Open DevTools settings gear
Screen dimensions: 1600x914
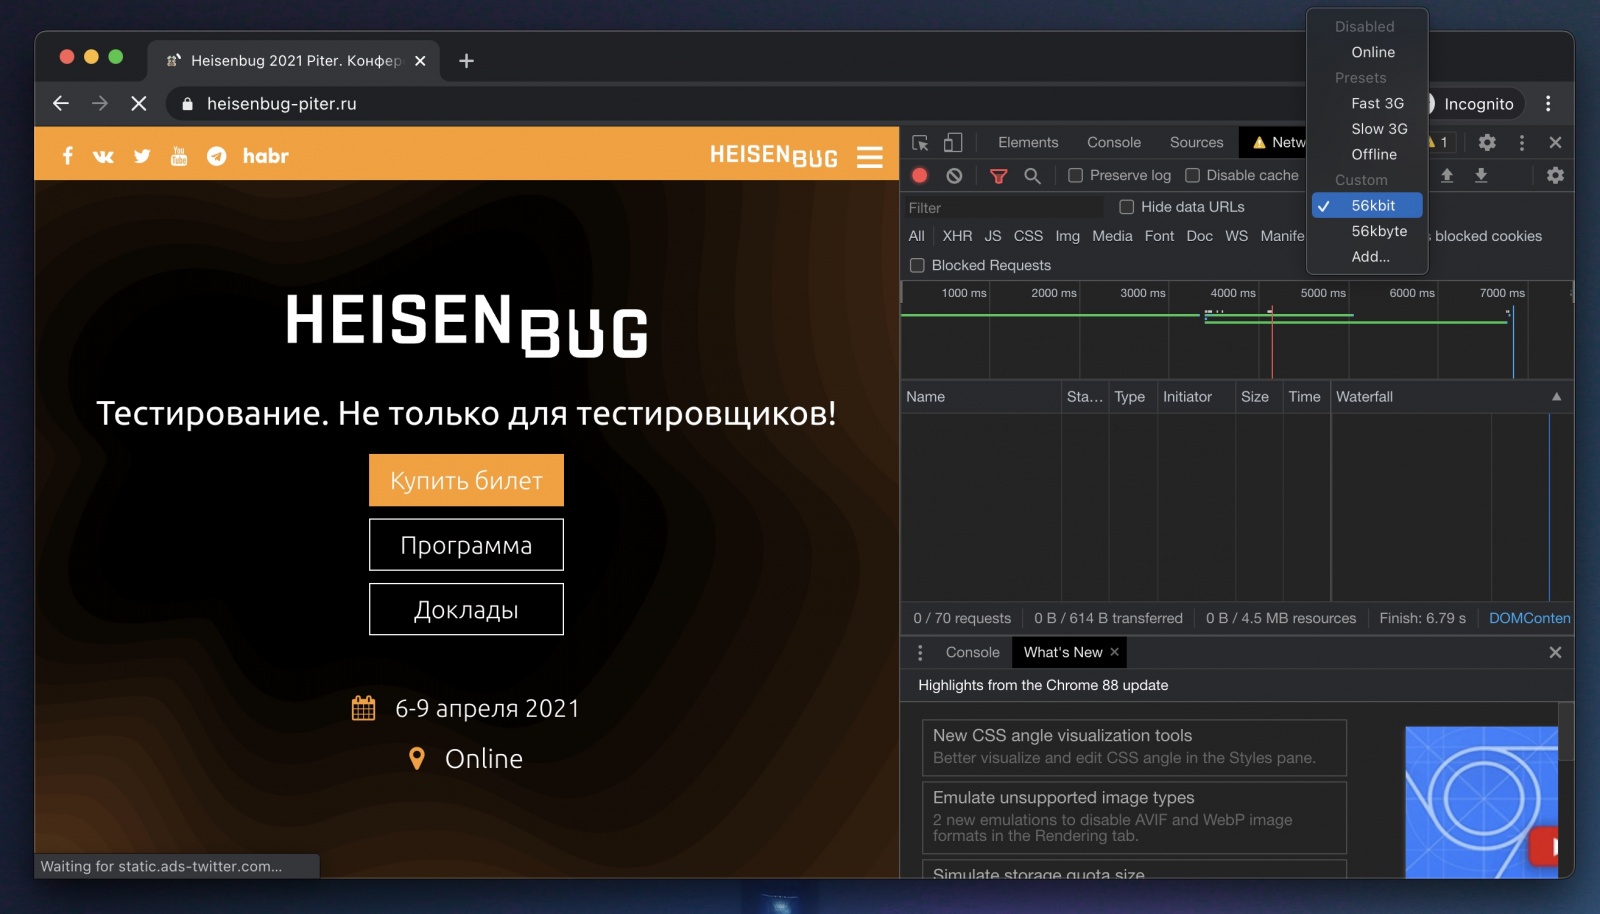[x=1487, y=142]
